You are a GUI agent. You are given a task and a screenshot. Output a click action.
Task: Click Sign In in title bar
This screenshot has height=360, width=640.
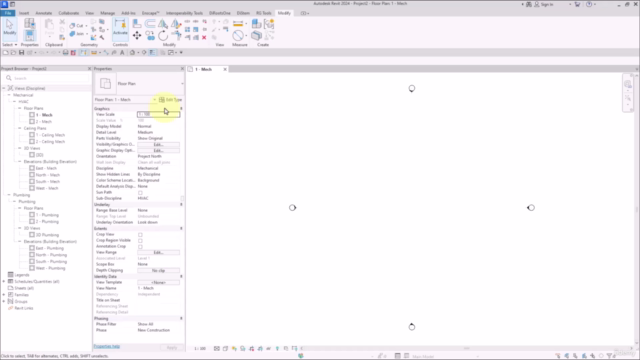pyautogui.click(x=547, y=4)
